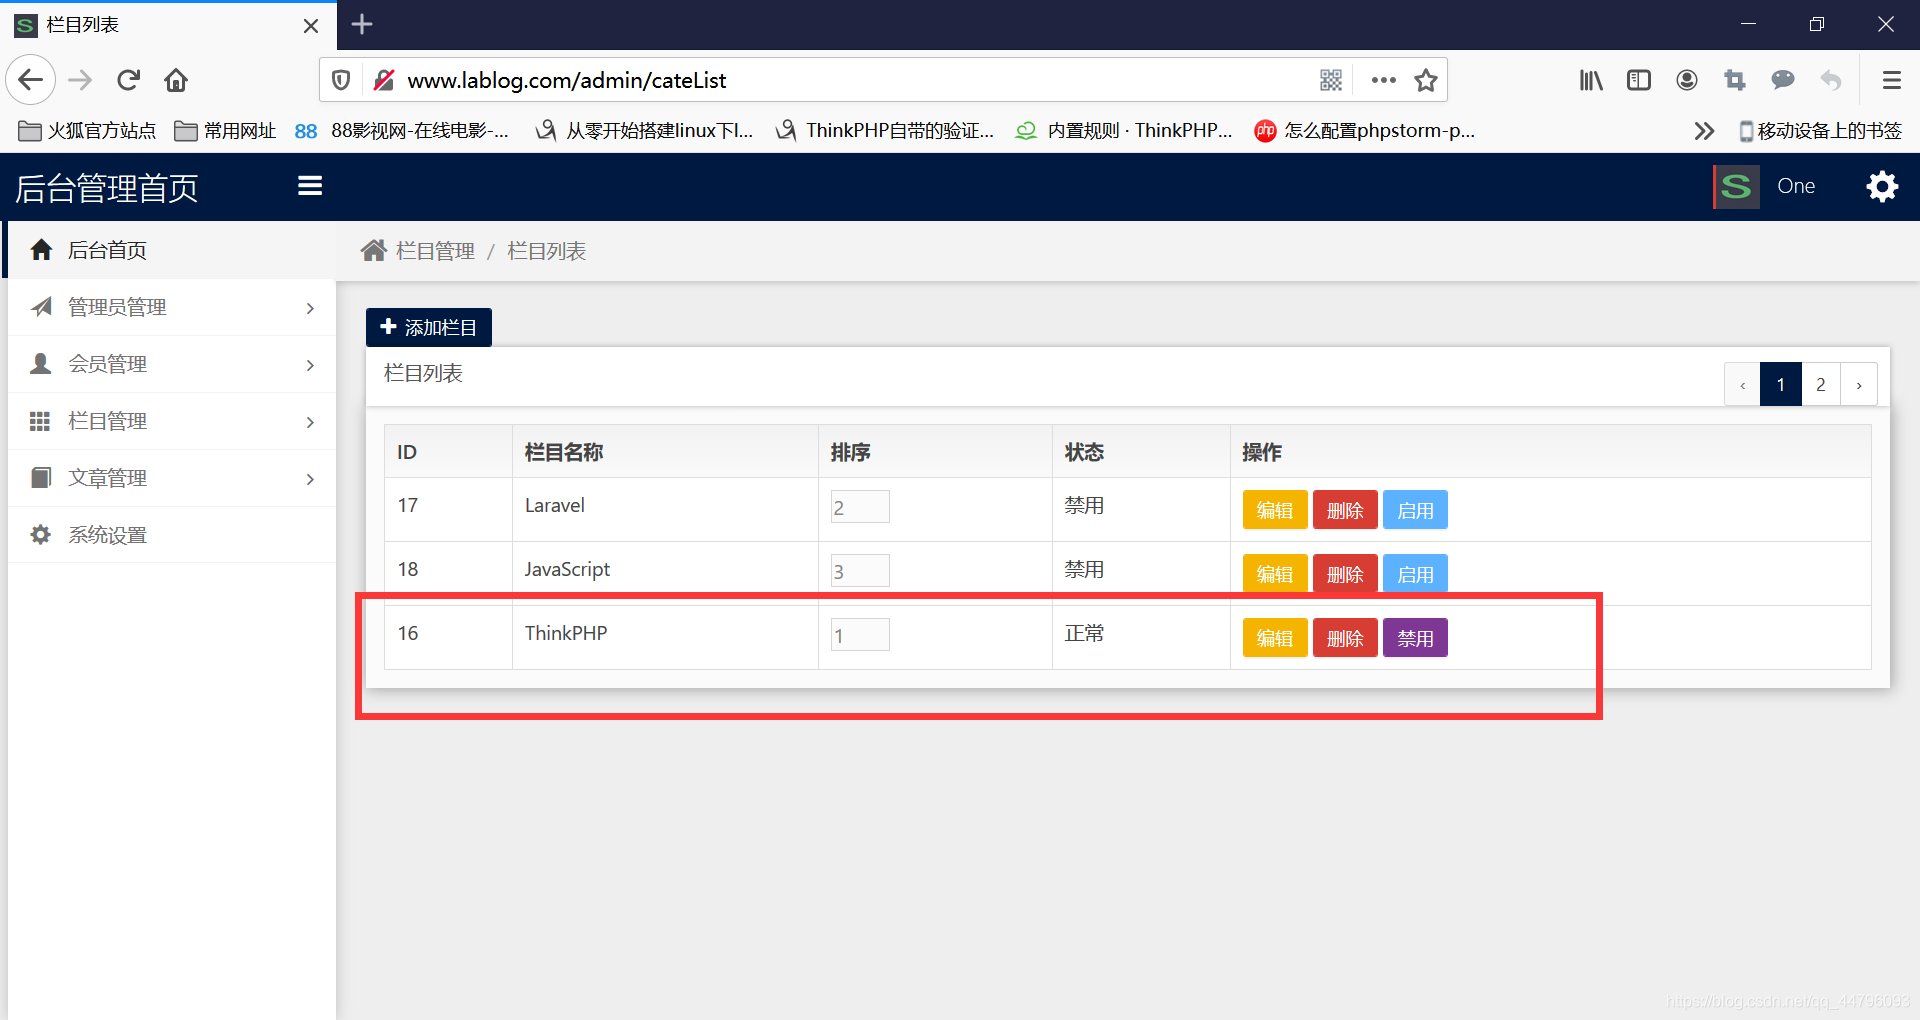1920x1020 pixels.
Task: Expand the 栏目管理 sidebar menu
Action: point(171,421)
